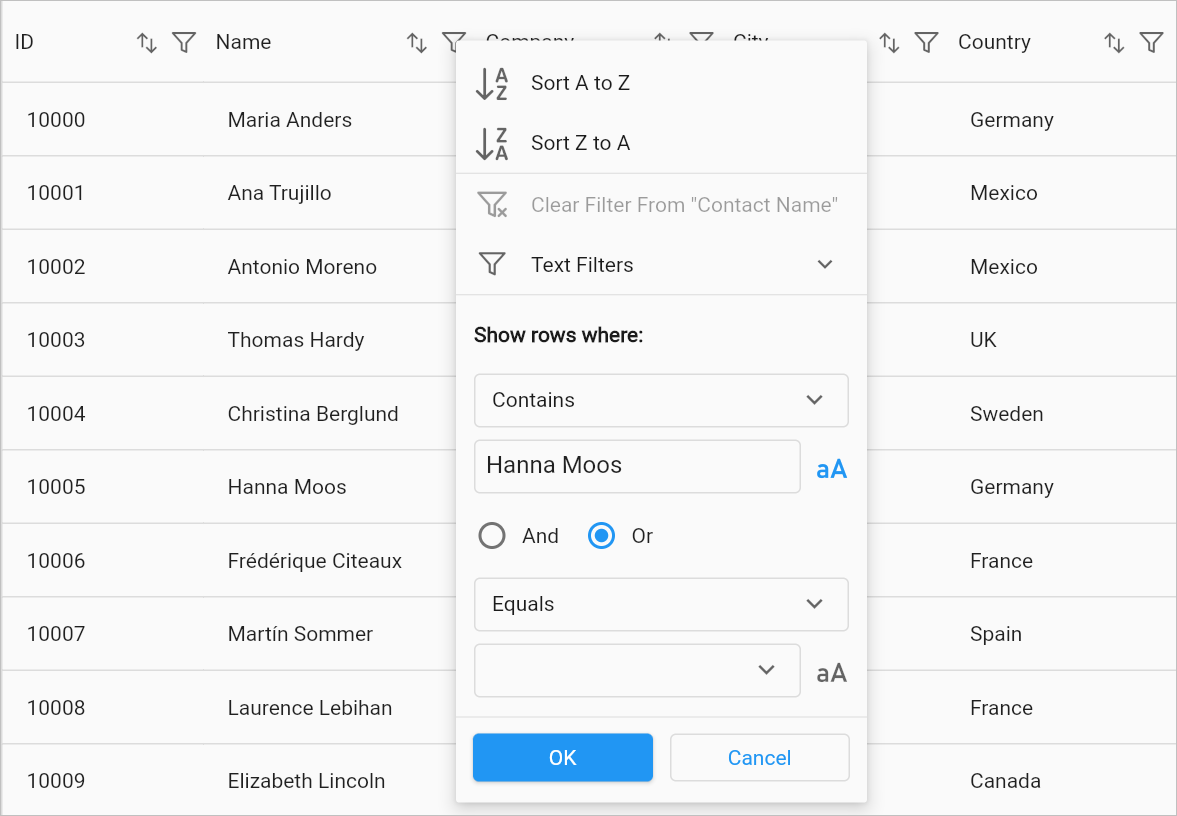
Task: Toggle case sensitivity for Hanna Moos field
Action: 831,469
